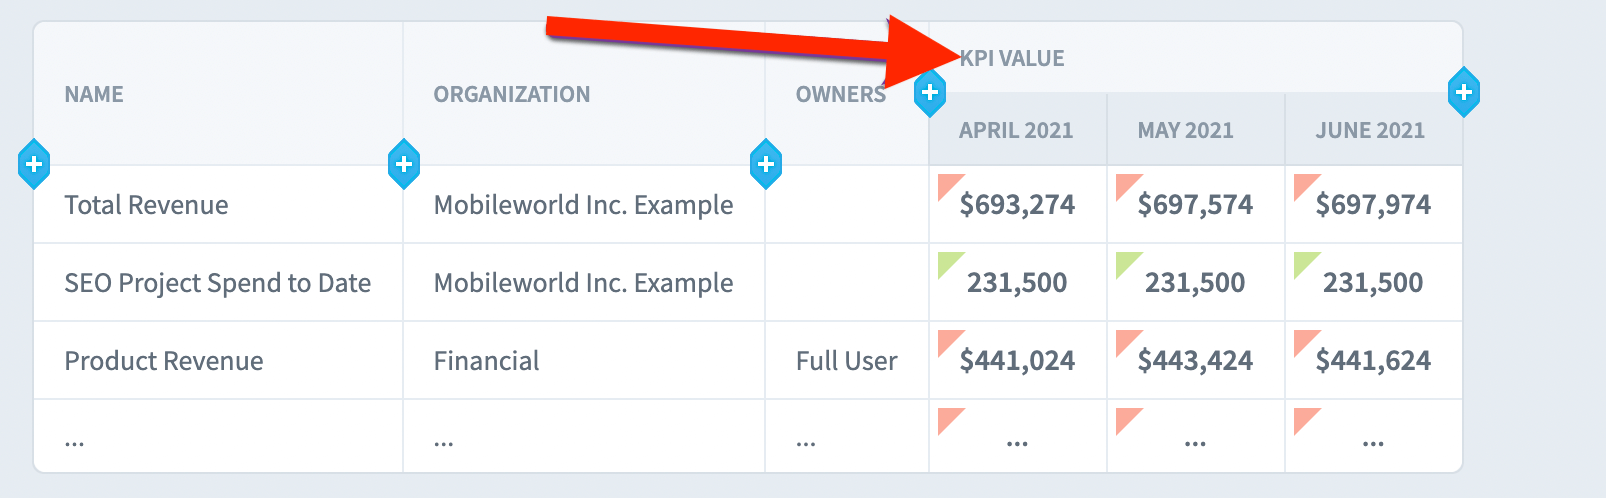
Task: Click the $693,274 April value cell
Action: tap(1017, 205)
